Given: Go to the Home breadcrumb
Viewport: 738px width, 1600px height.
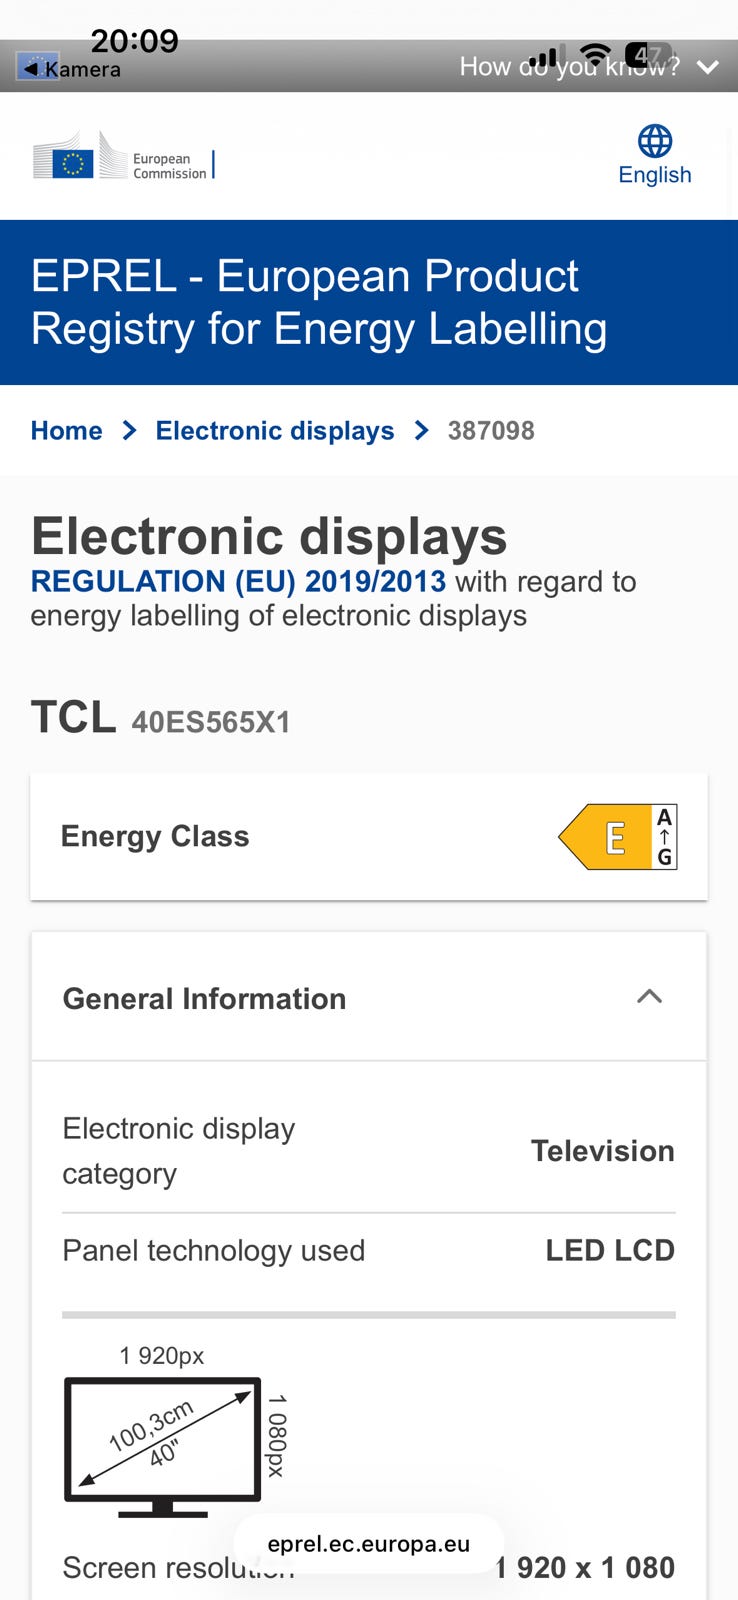Looking at the screenshot, I should pos(67,431).
